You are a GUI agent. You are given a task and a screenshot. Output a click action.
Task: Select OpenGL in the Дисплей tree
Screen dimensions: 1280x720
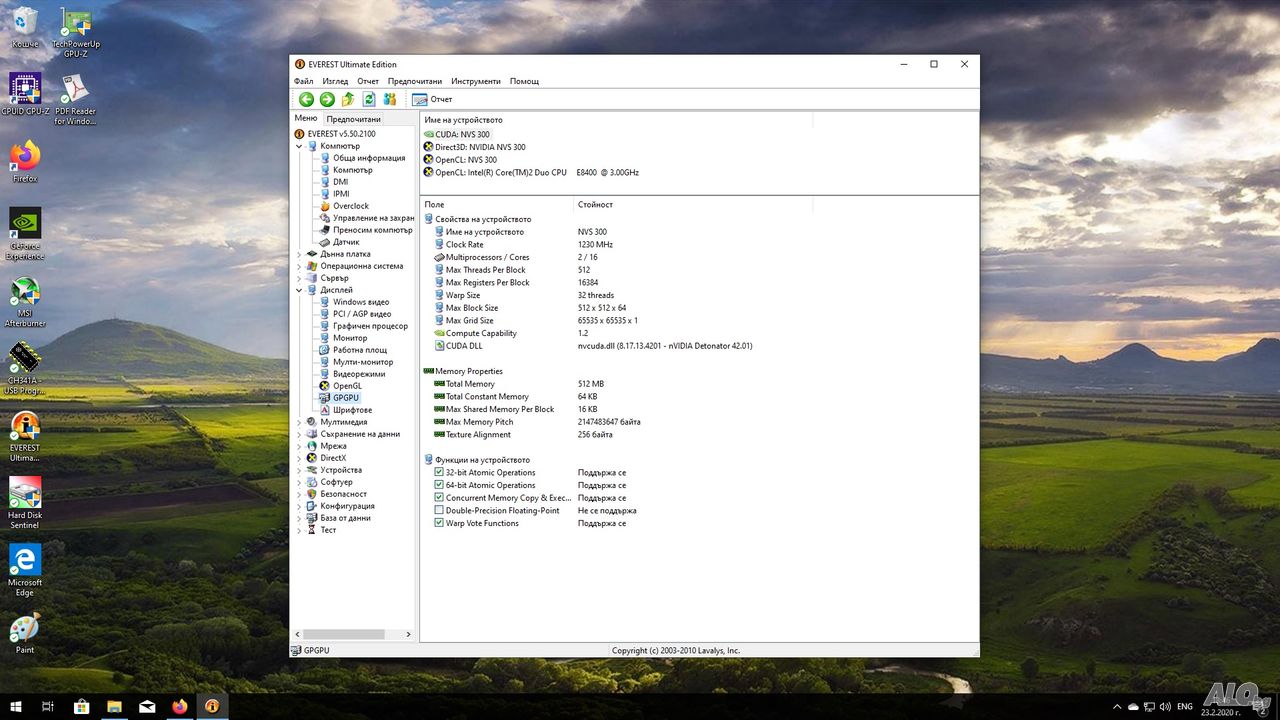pos(348,386)
